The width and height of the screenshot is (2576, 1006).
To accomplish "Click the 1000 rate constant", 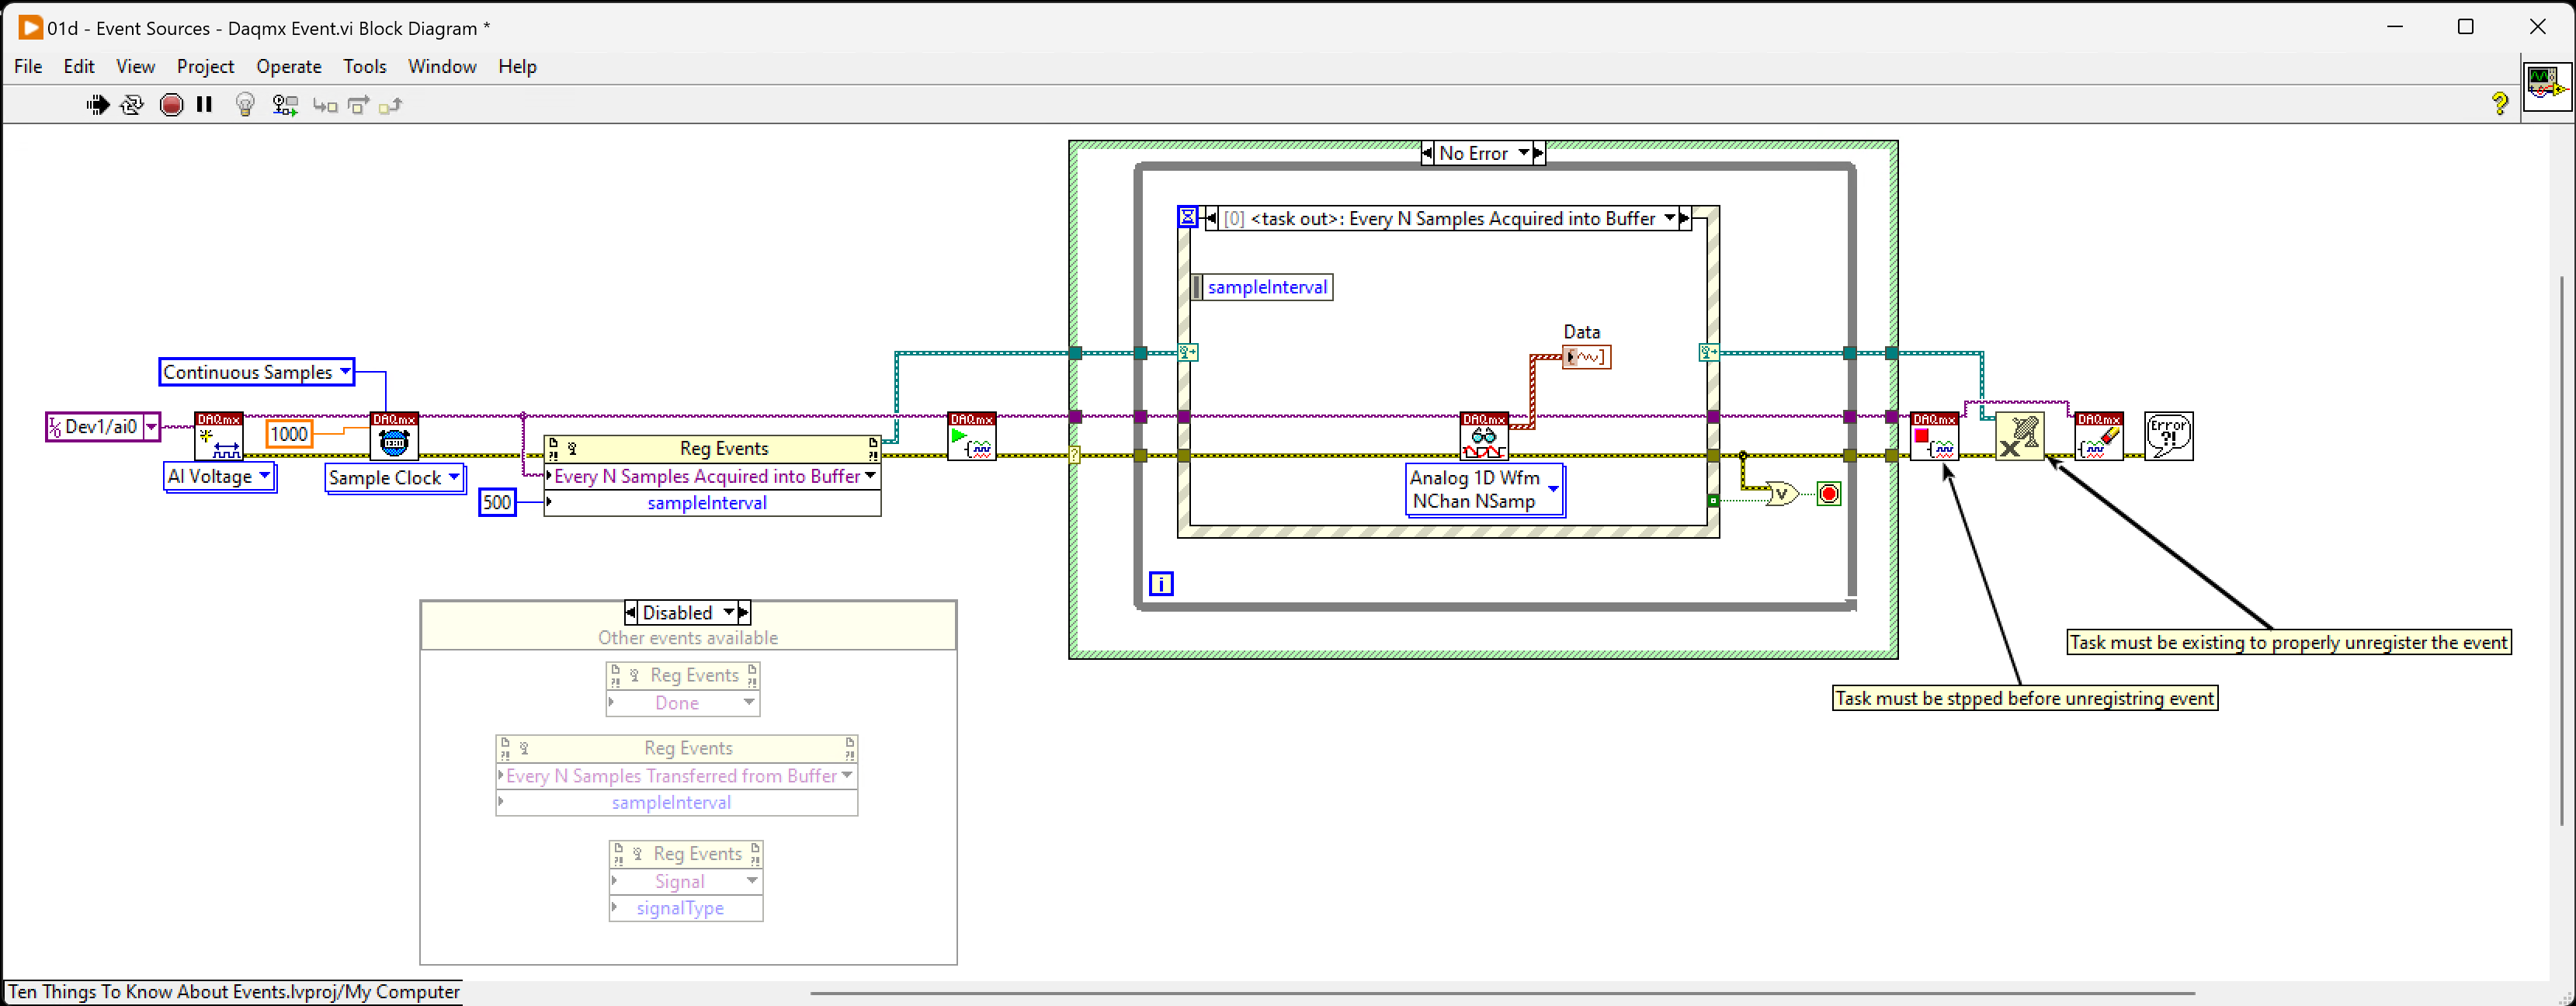I will click(289, 434).
